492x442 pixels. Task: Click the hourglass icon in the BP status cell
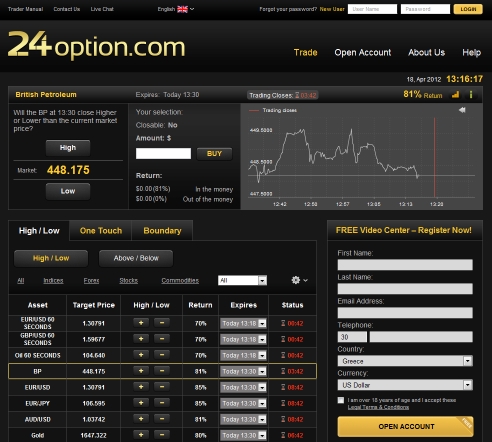(283, 371)
